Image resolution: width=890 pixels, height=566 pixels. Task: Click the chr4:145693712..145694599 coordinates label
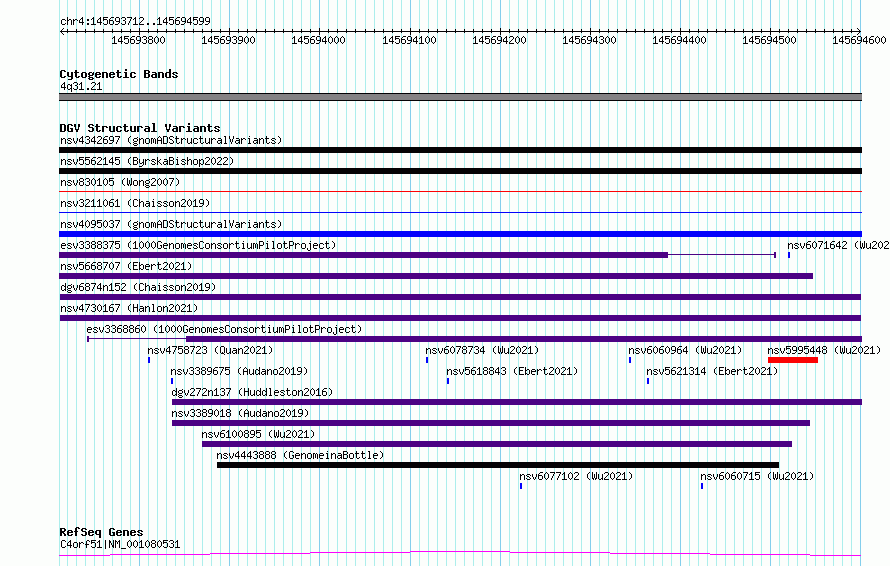135,21
